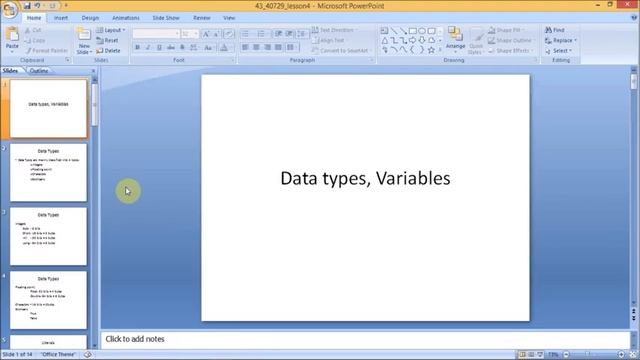
Task: Click the Grow Font icon
Action: pos(206,34)
